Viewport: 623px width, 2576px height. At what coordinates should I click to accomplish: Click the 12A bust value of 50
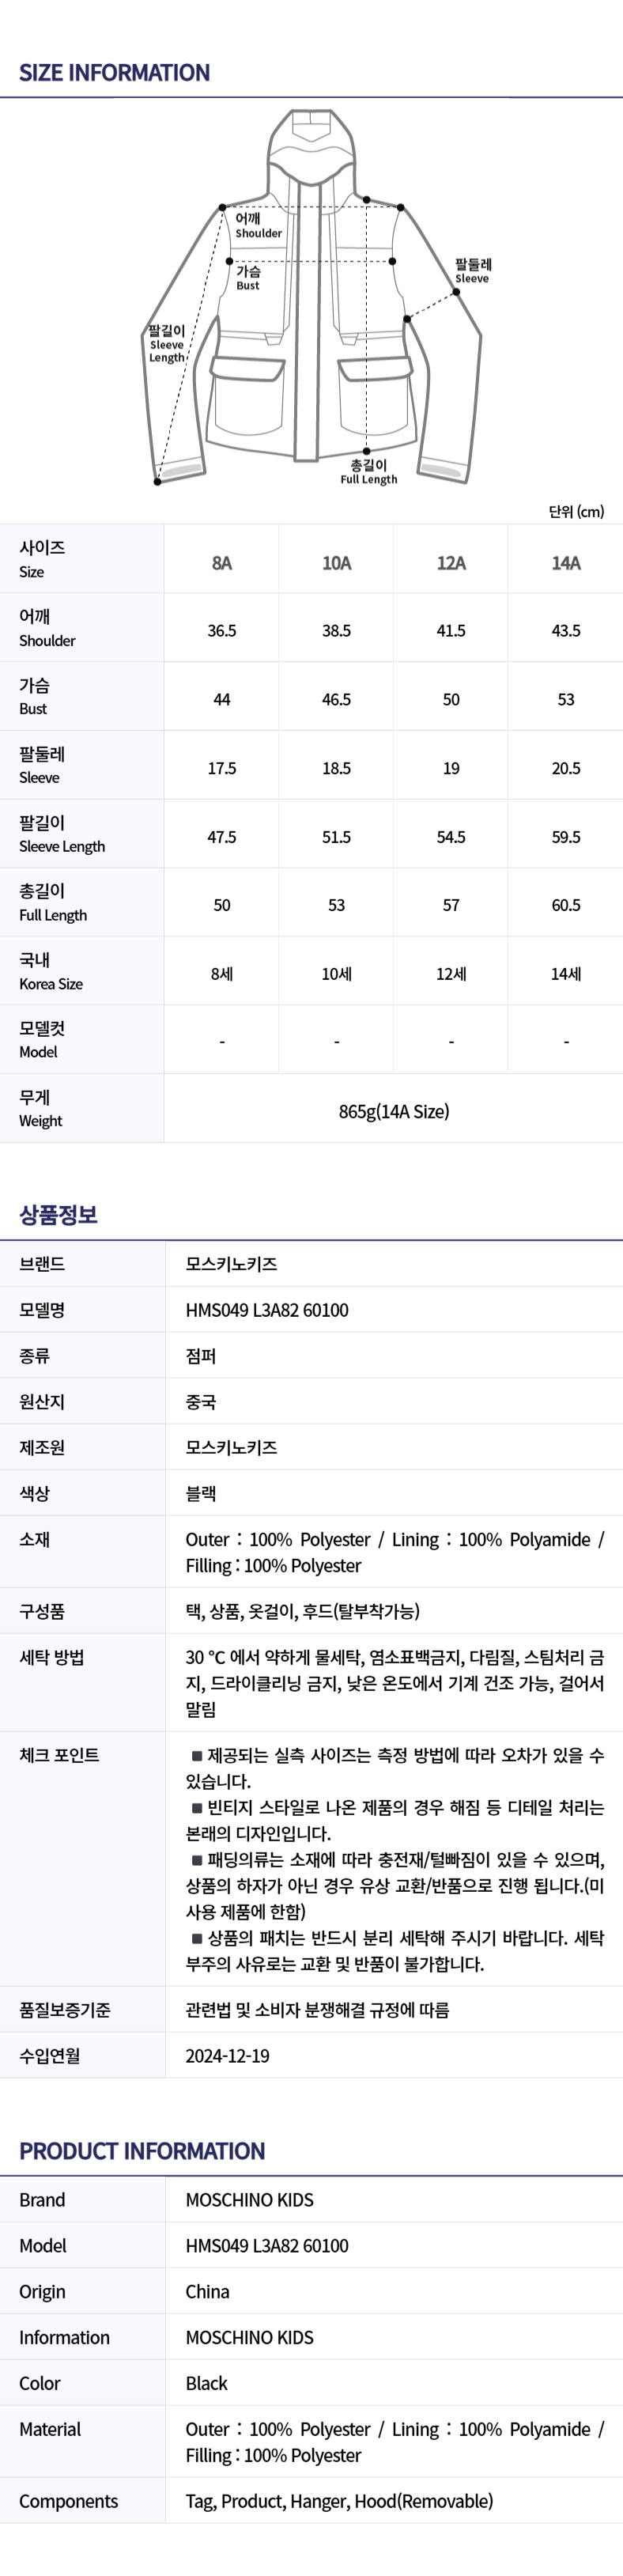click(x=451, y=700)
